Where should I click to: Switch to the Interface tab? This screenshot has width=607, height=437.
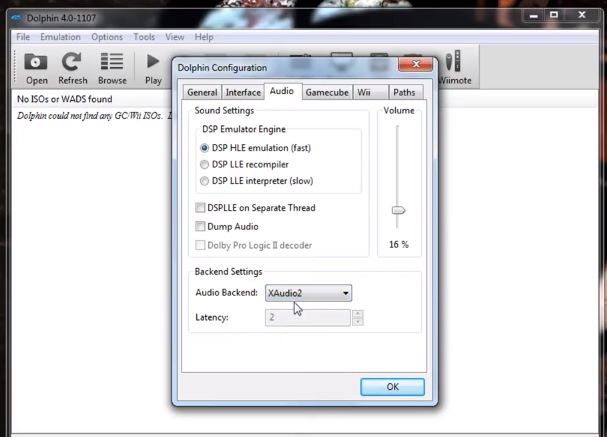[243, 93]
